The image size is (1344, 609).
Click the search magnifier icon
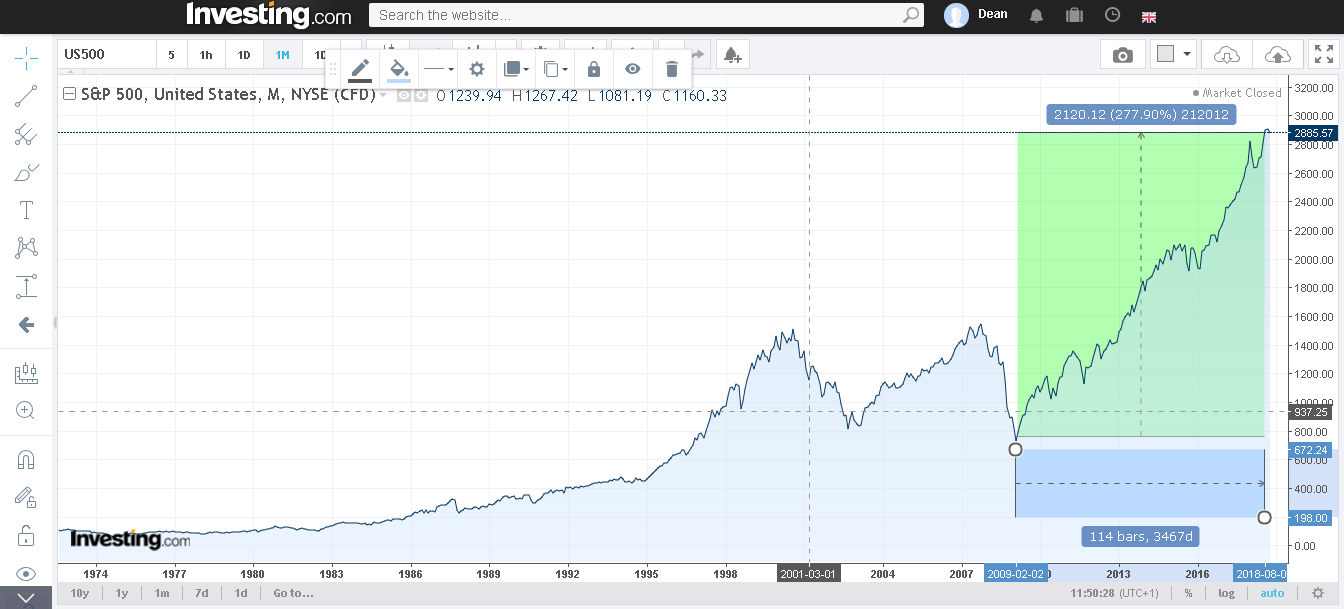tap(910, 15)
